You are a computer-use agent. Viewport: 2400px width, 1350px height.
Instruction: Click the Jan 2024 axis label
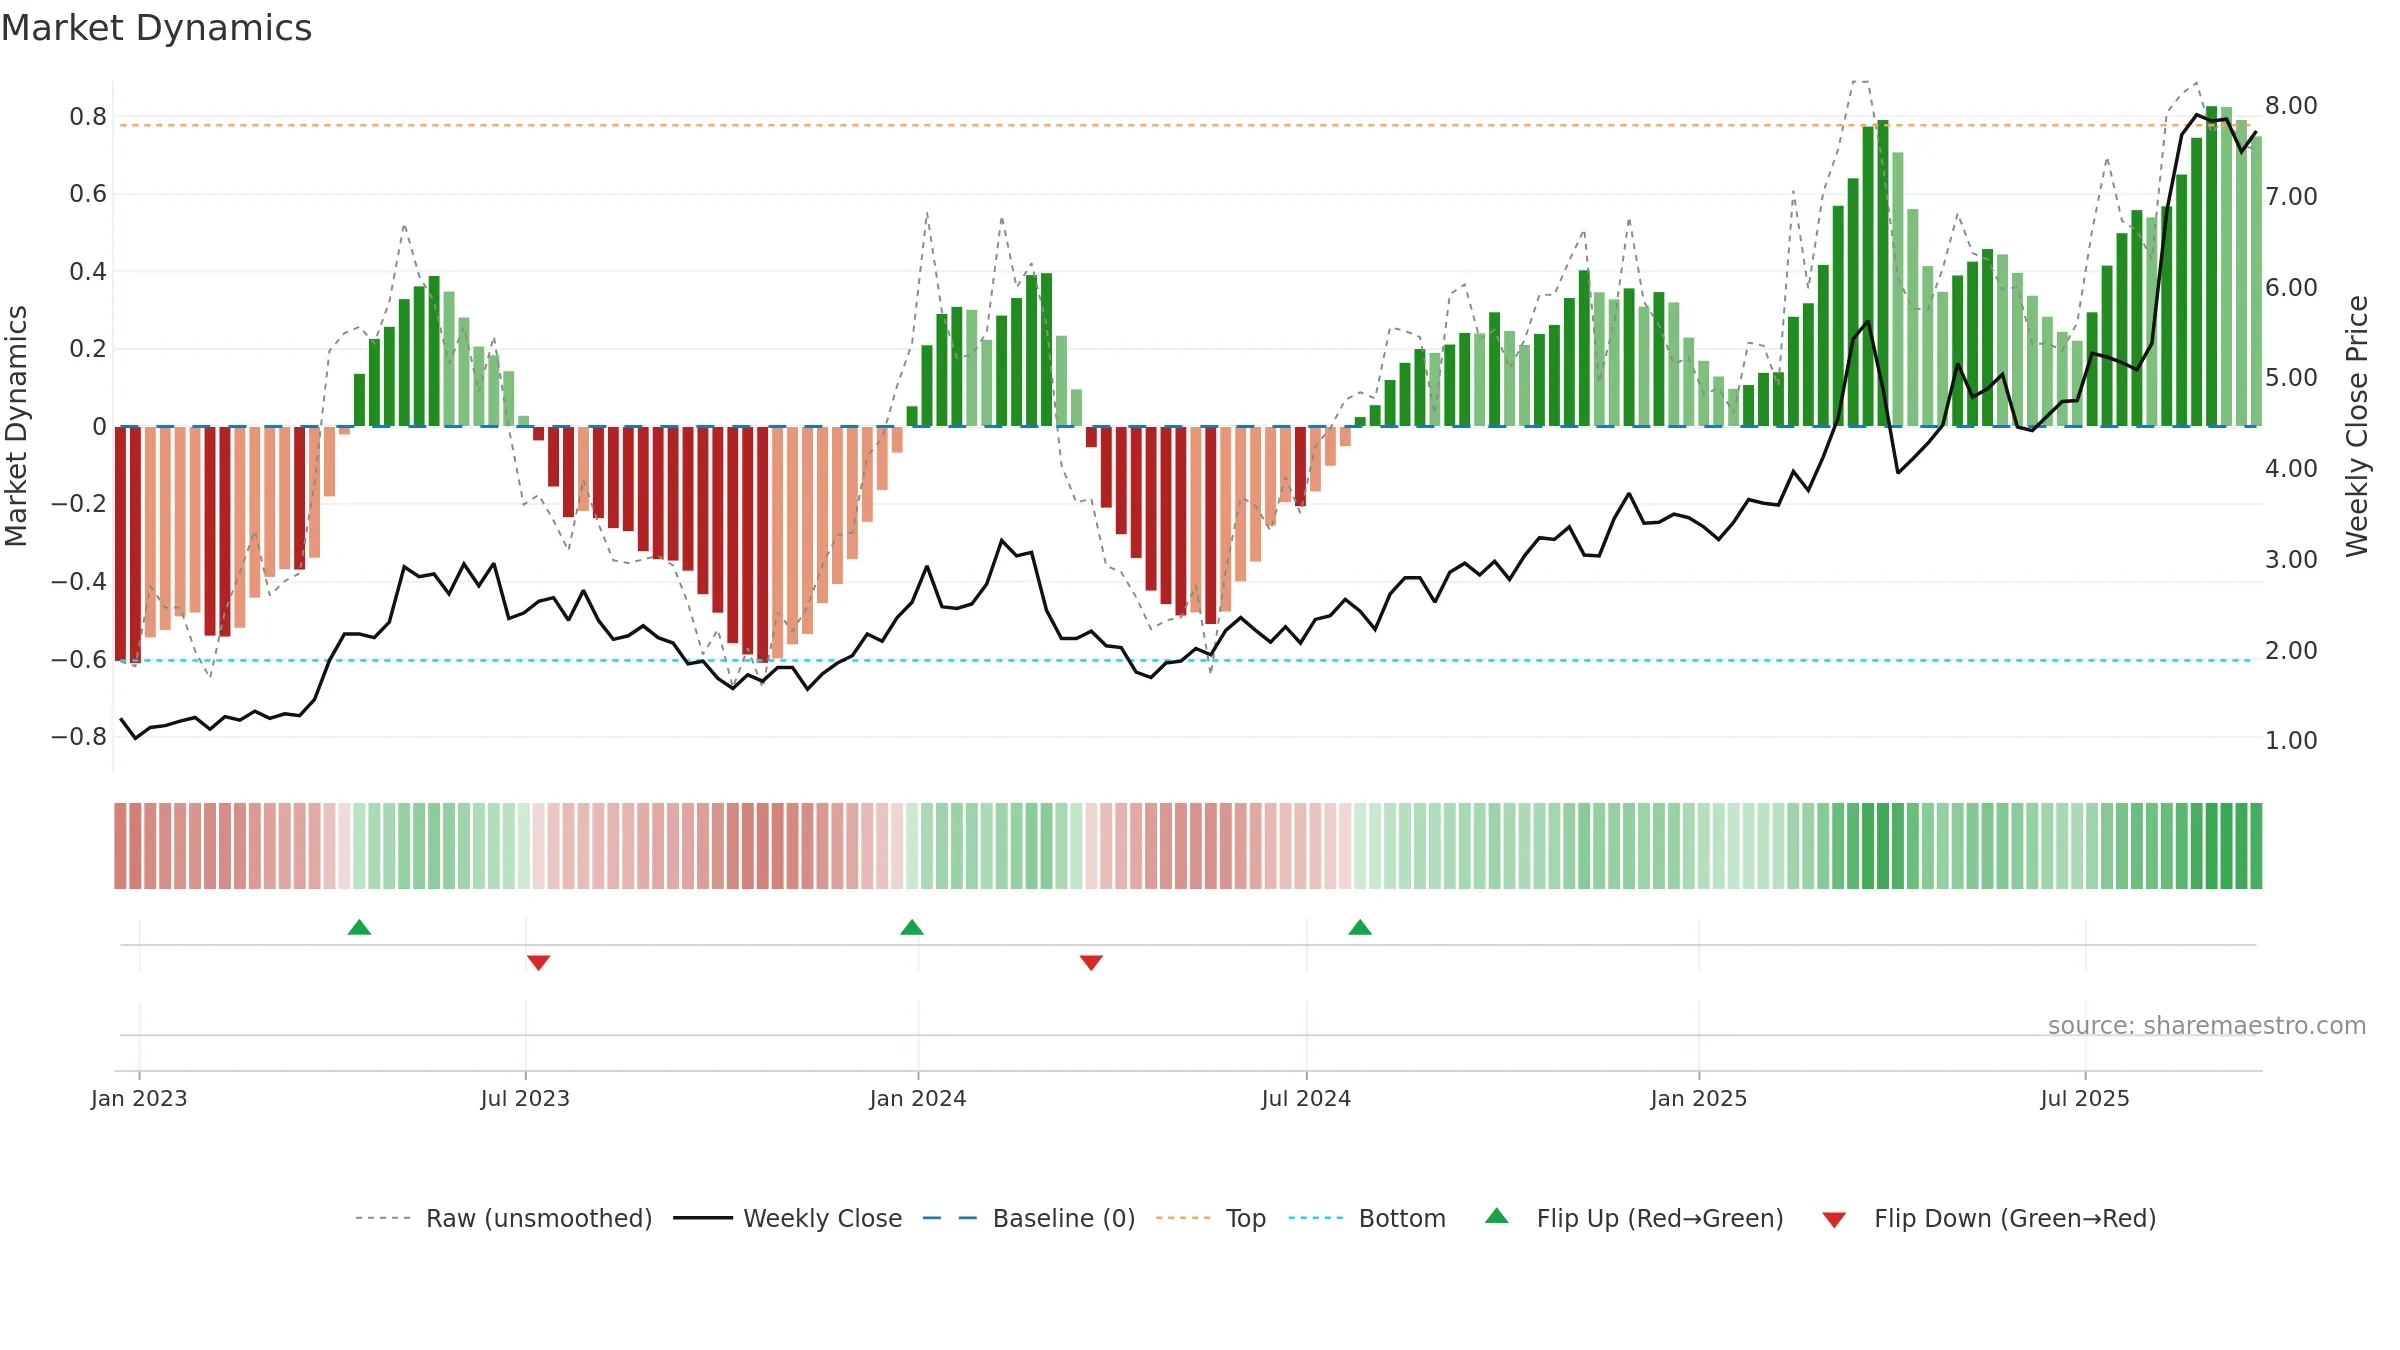918,1098
